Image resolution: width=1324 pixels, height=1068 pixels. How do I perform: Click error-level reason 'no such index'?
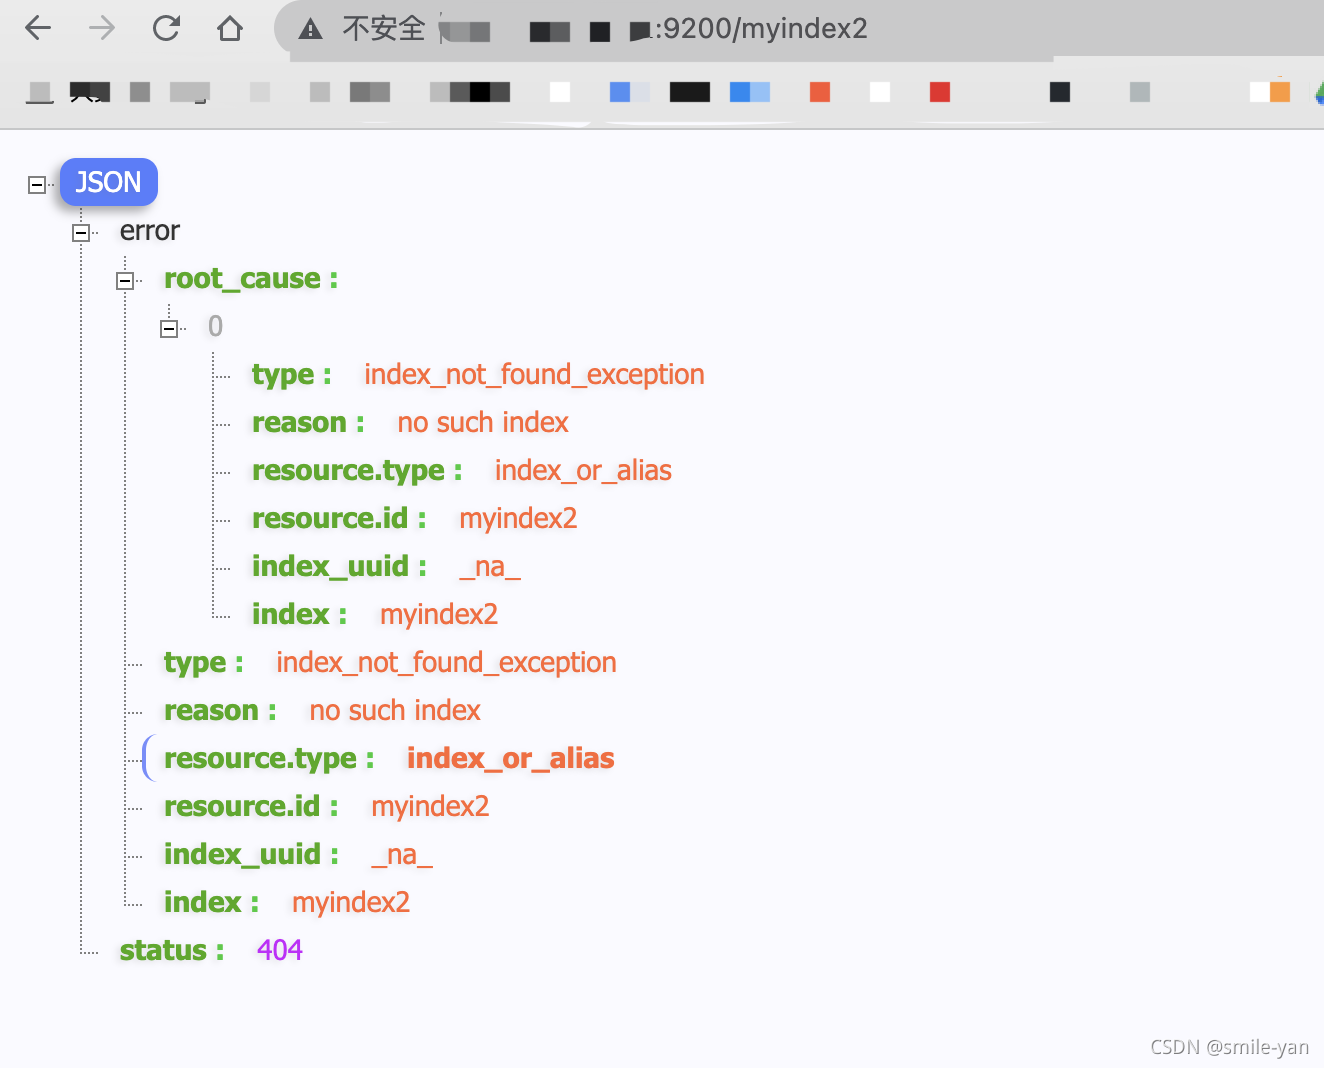pos(395,711)
